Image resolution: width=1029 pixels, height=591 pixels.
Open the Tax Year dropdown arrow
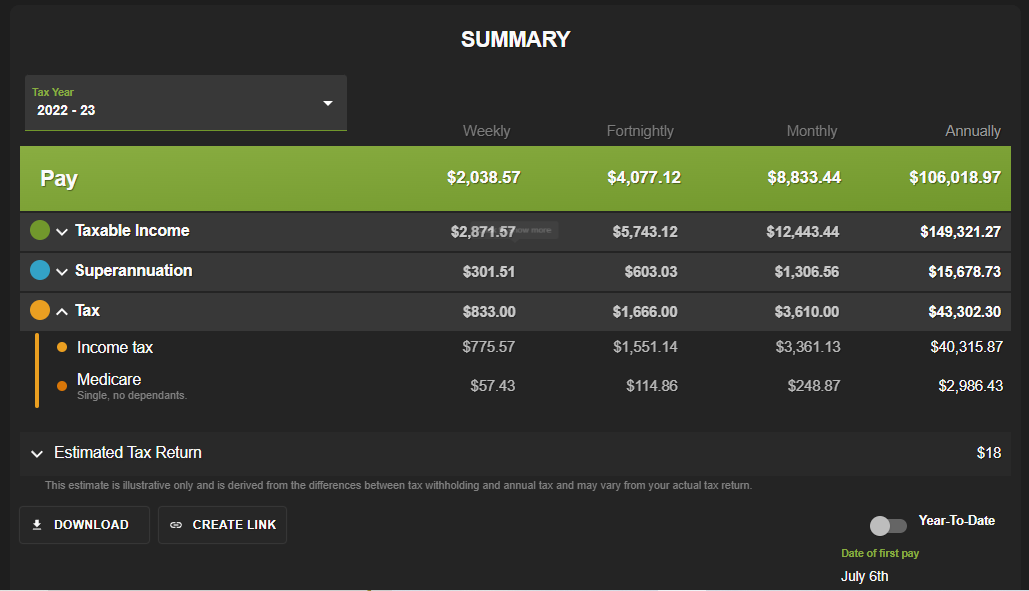pyautogui.click(x=328, y=103)
